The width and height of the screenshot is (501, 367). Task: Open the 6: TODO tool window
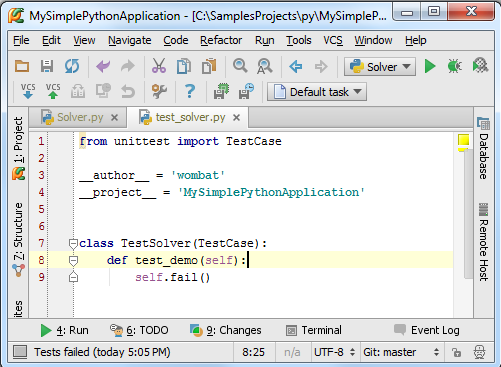point(139,330)
